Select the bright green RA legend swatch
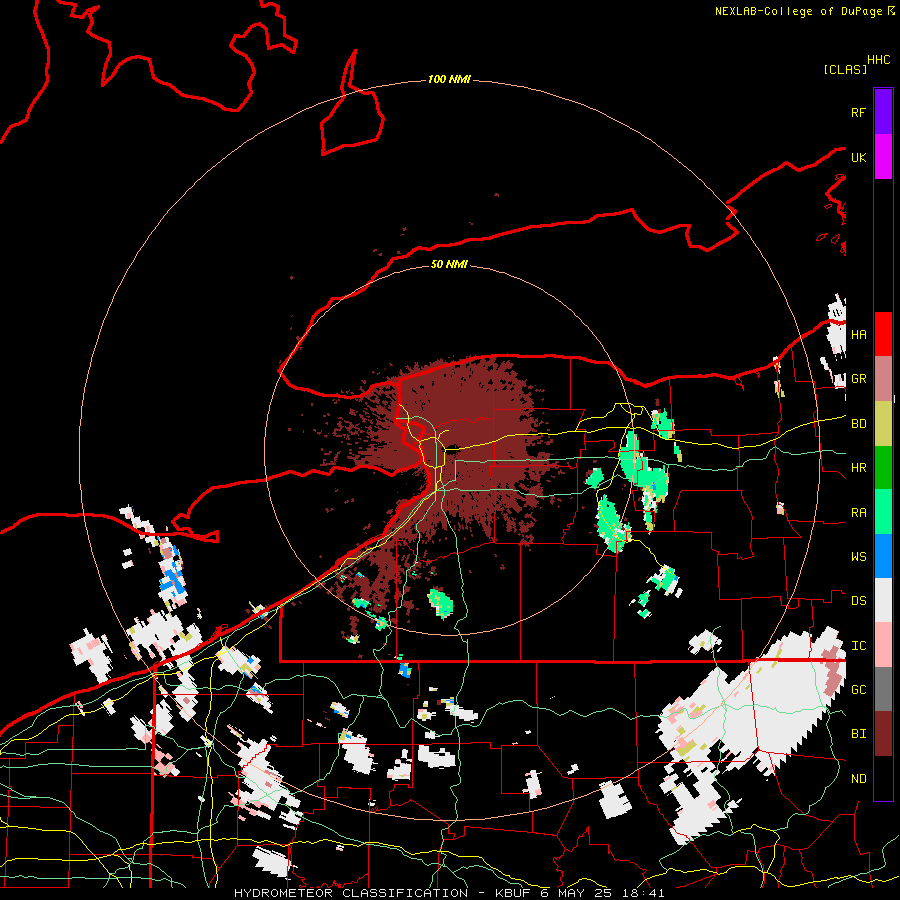Viewport: 900px width, 900px height. coord(883,512)
